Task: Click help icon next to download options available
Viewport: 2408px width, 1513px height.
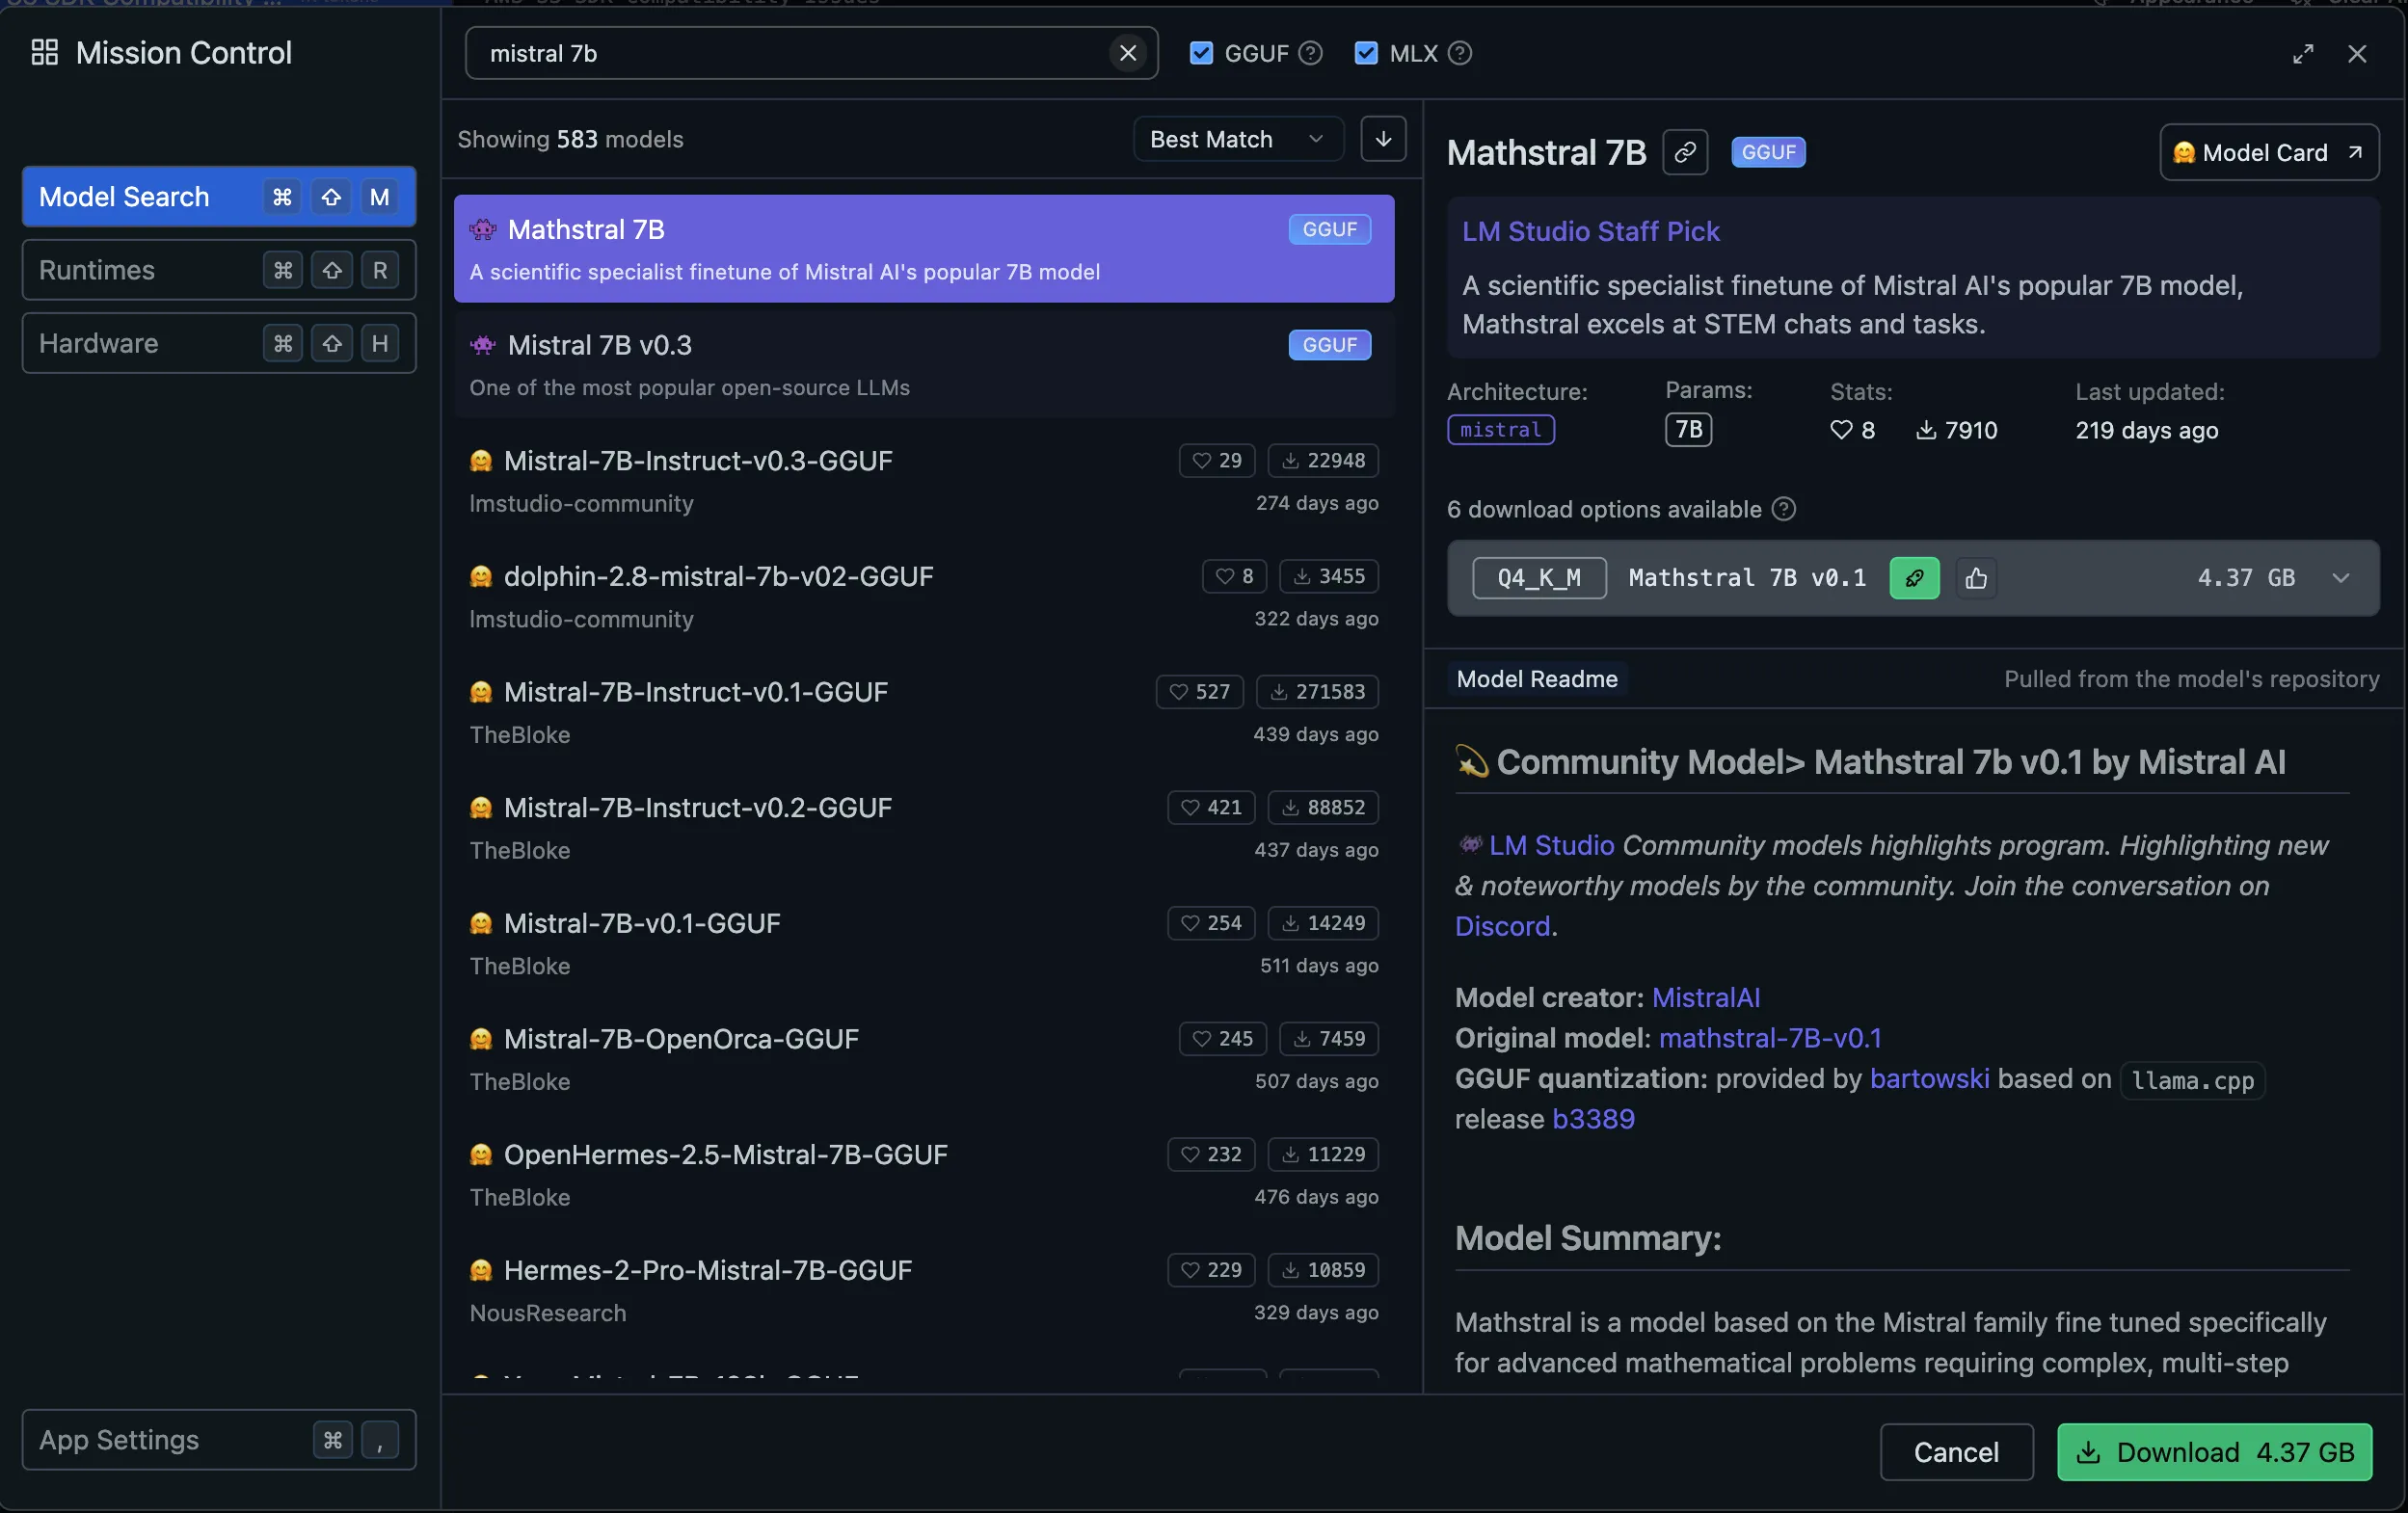Action: pyautogui.click(x=1783, y=509)
